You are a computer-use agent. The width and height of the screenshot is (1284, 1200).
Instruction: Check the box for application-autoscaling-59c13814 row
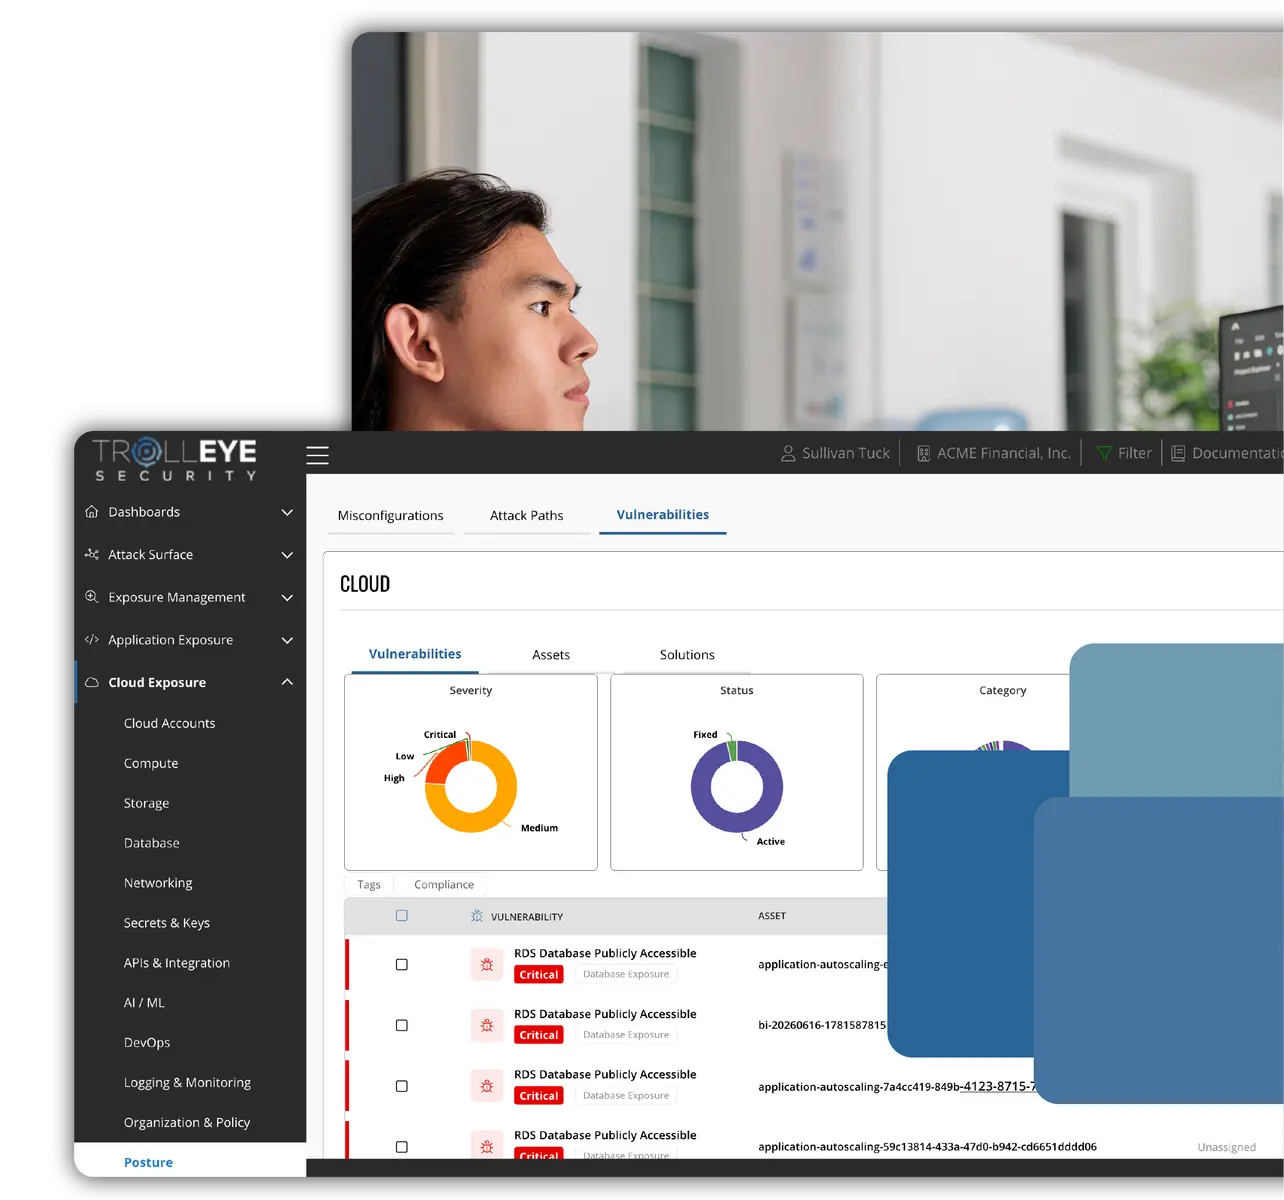pos(402,1147)
